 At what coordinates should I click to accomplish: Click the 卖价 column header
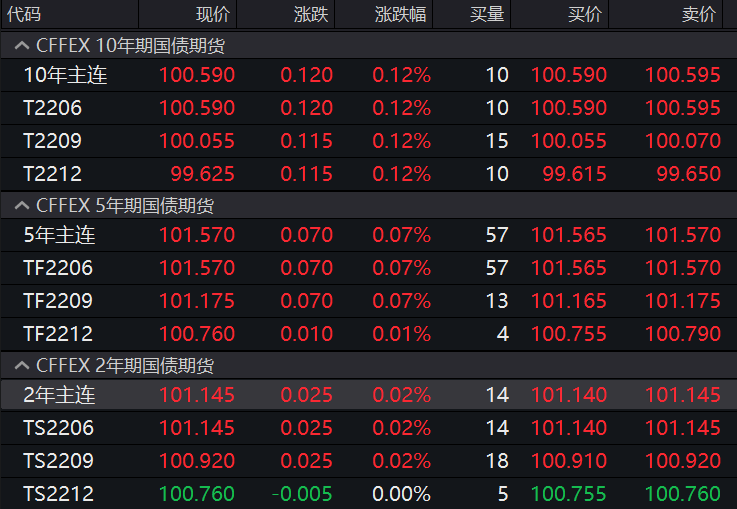pos(699,15)
